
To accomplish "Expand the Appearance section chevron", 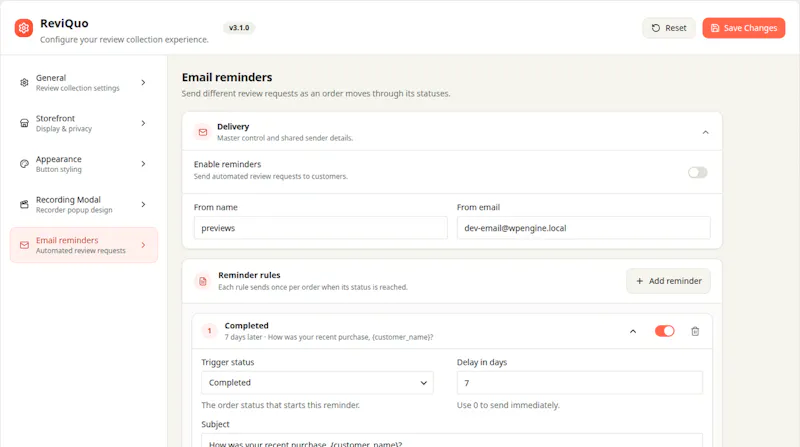I will tap(143, 164).
